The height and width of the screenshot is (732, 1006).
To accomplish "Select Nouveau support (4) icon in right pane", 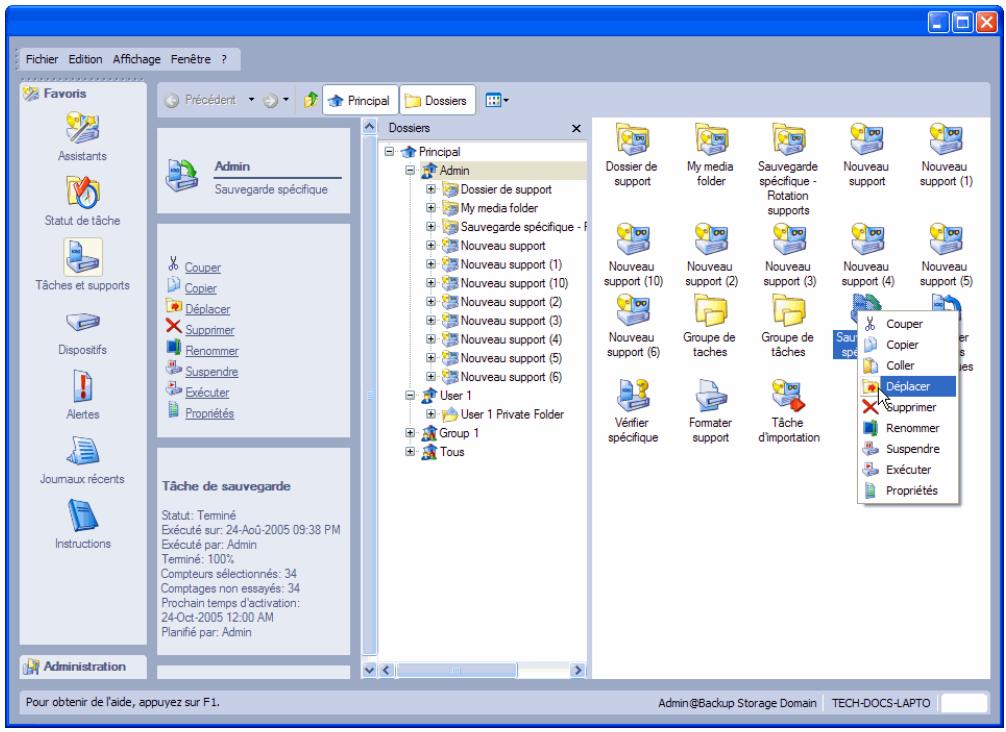I will pos(867,239).
